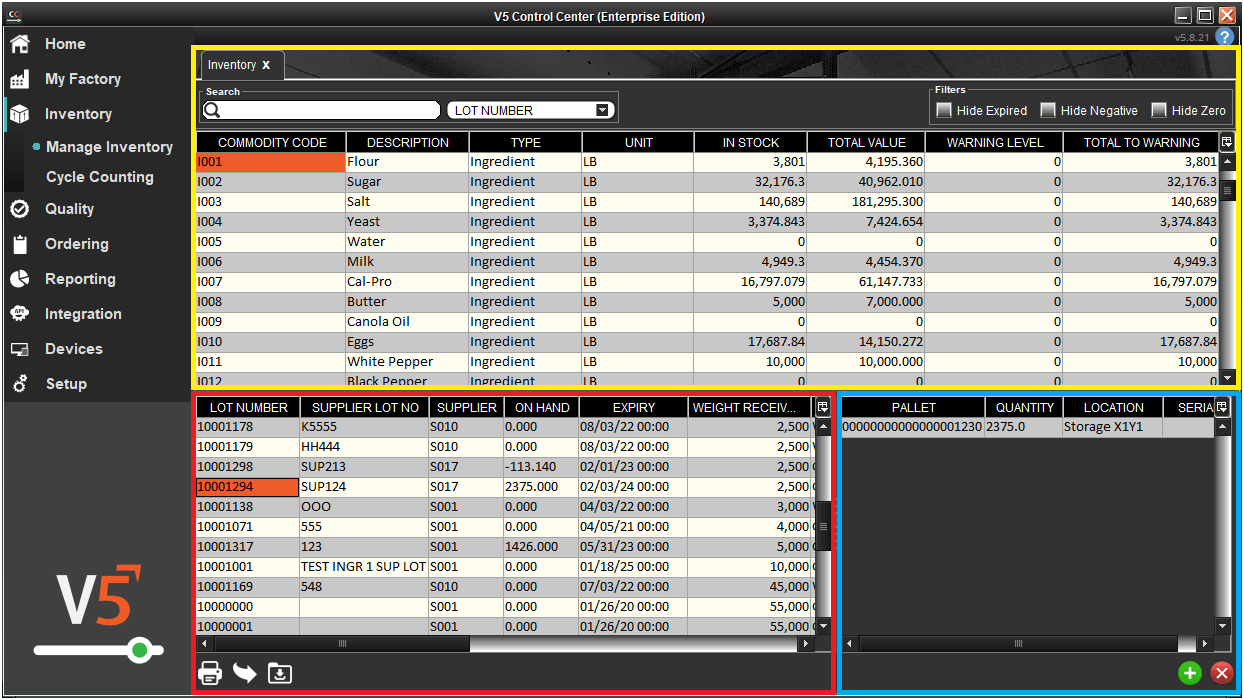Open column options on the lot number grid
Screen dimensions: 1244x700
[822, 407]
